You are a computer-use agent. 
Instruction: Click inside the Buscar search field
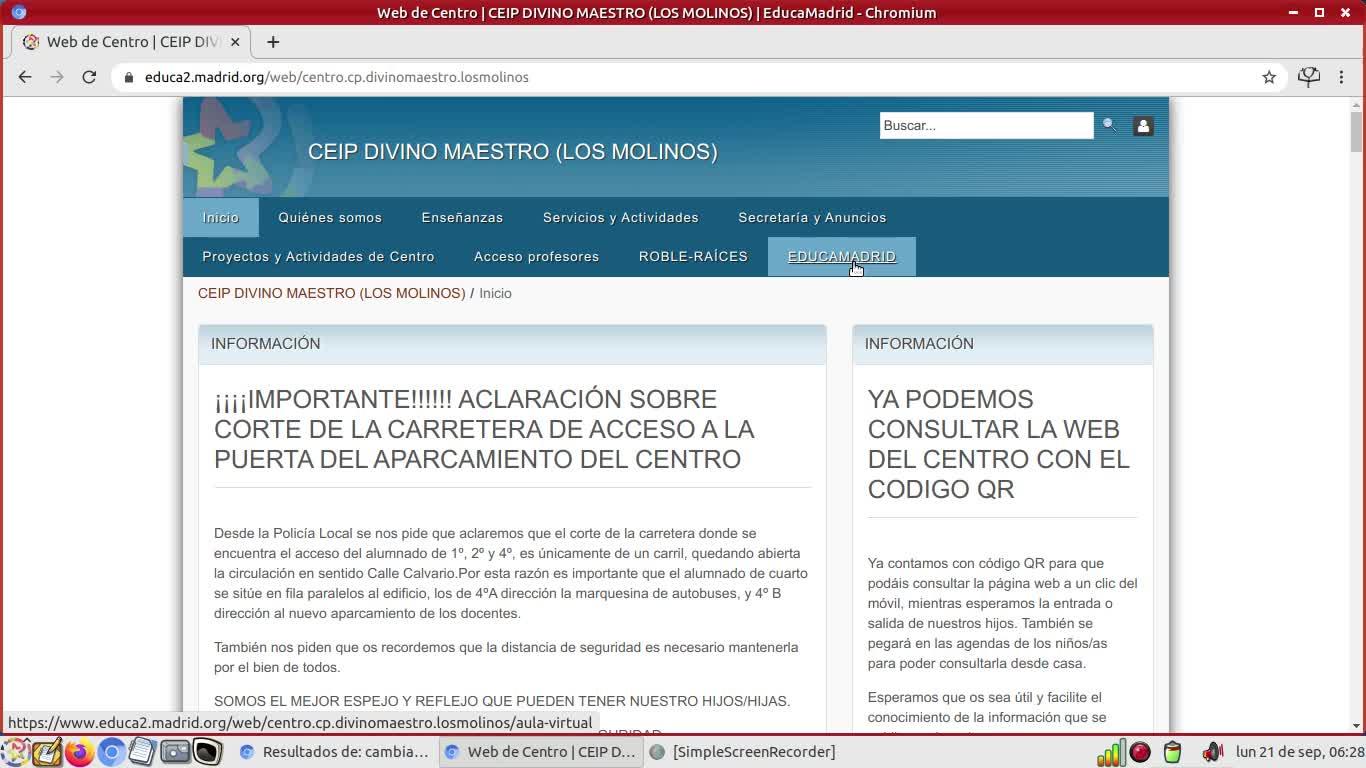coord(986,125)
